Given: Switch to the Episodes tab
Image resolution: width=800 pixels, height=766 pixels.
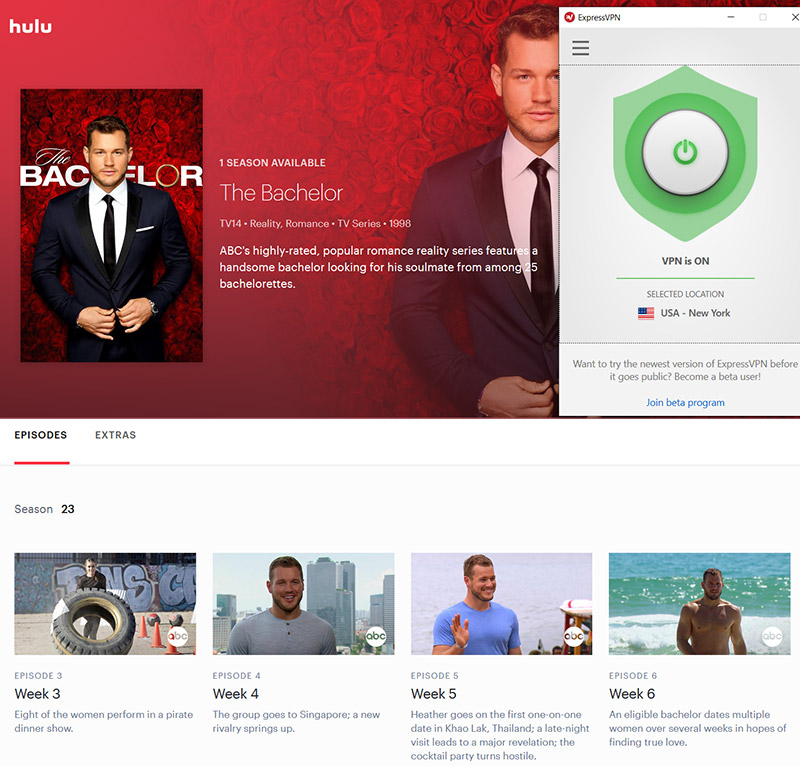Looking at the screenshot, I should pyautogui.click(x=41, y=435).
